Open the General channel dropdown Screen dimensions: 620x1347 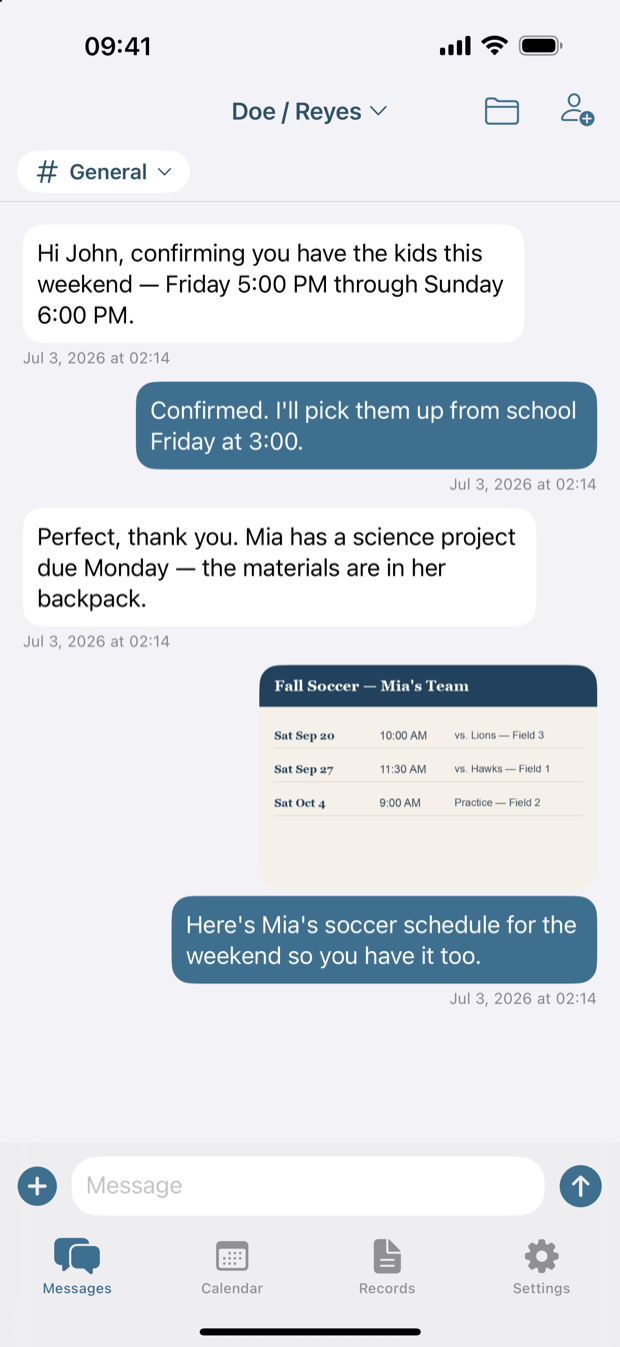(103, 172)
